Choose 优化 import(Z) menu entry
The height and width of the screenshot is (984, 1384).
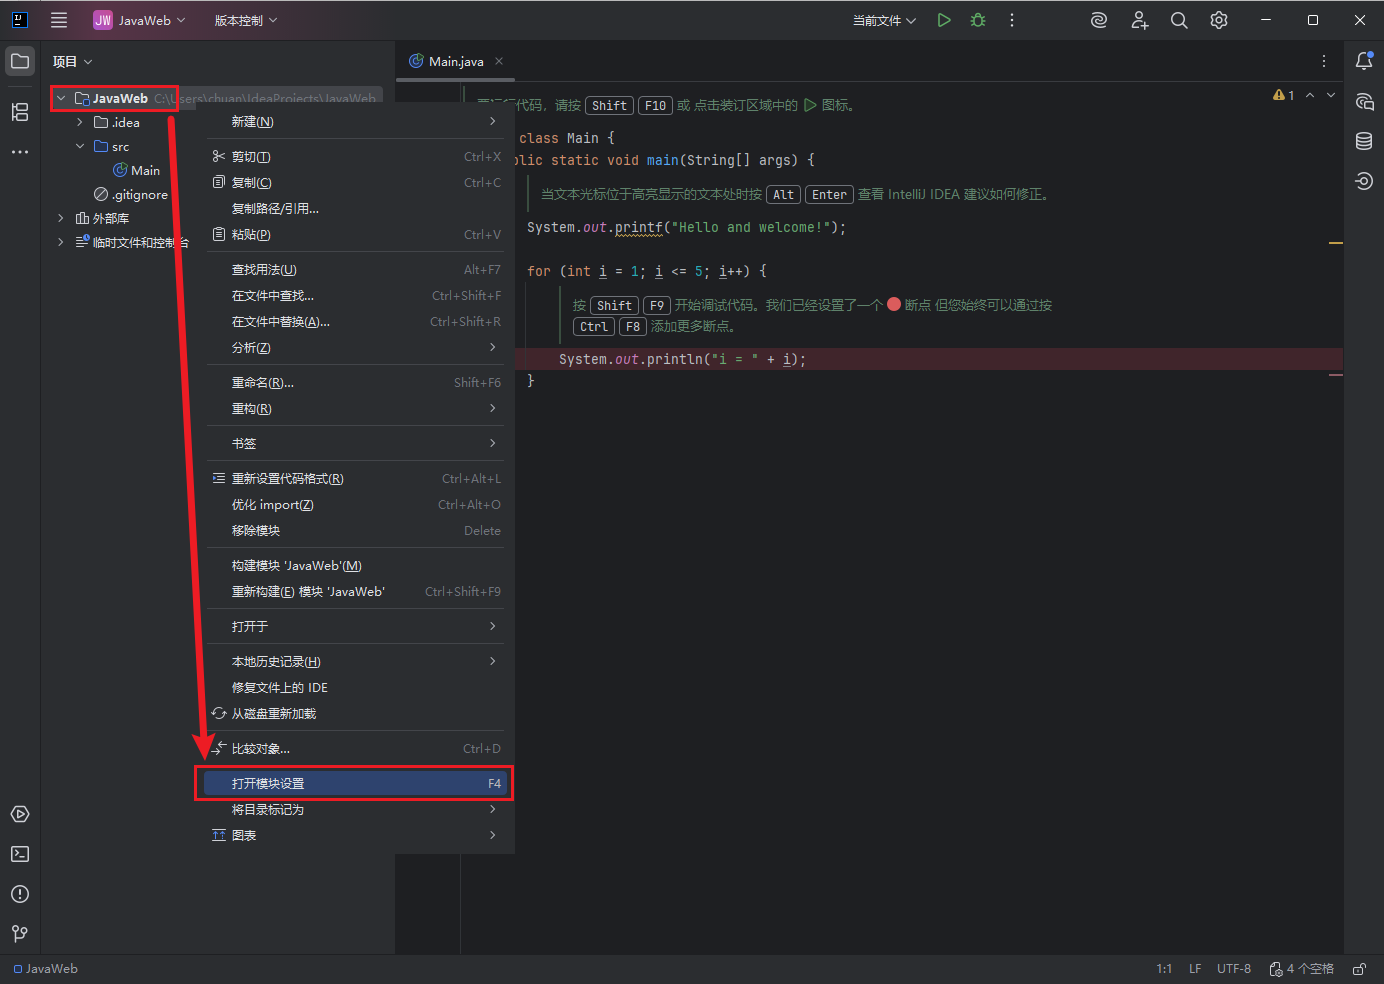click(355, 505)
